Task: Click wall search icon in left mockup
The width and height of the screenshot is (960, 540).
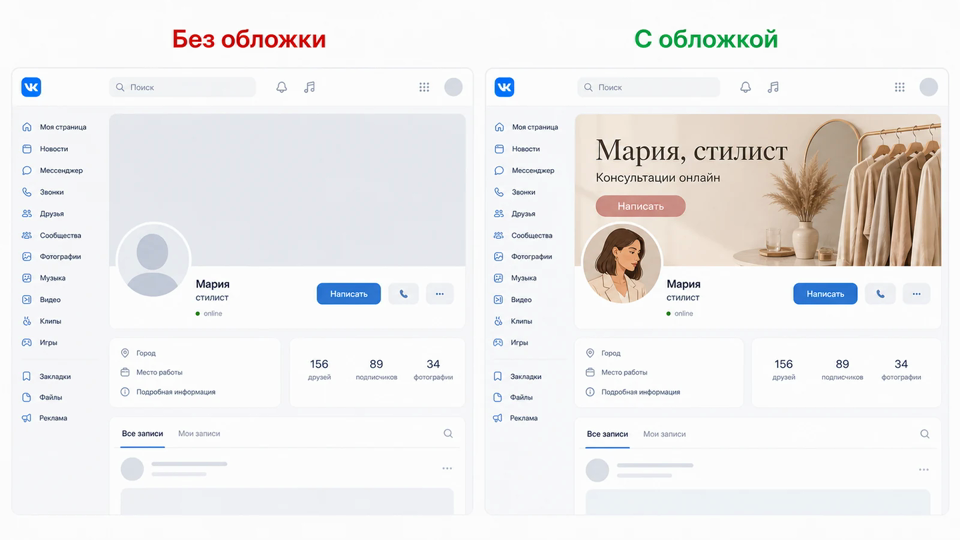Action: click(448, 433)
